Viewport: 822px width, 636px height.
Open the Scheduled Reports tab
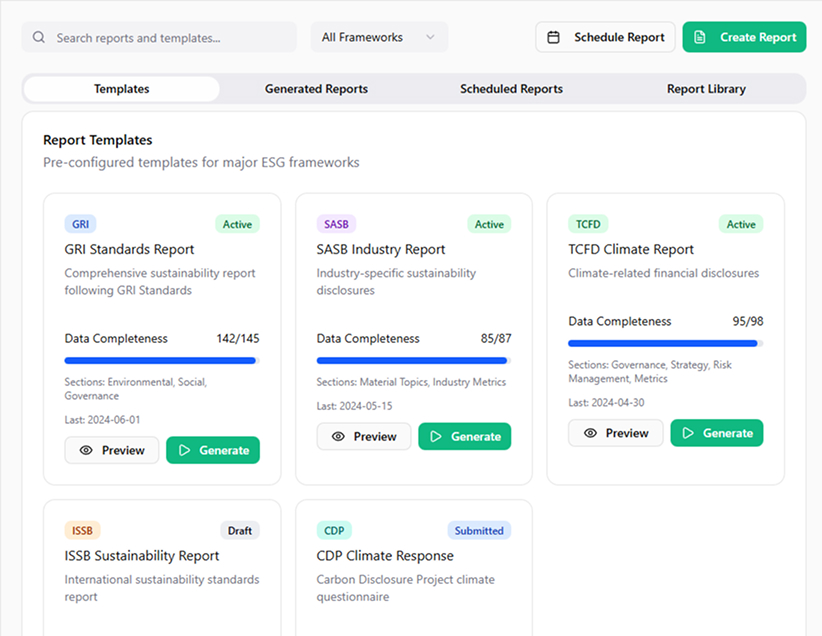tap(511, 89)
